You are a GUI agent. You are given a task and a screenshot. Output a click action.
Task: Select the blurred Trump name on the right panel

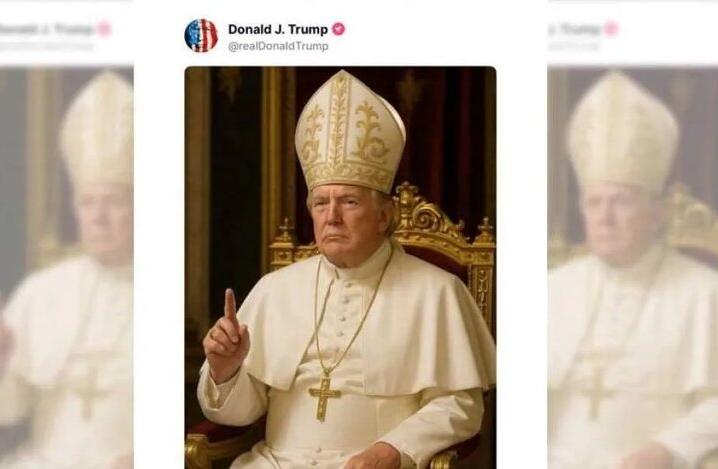[x=574, y=30]
